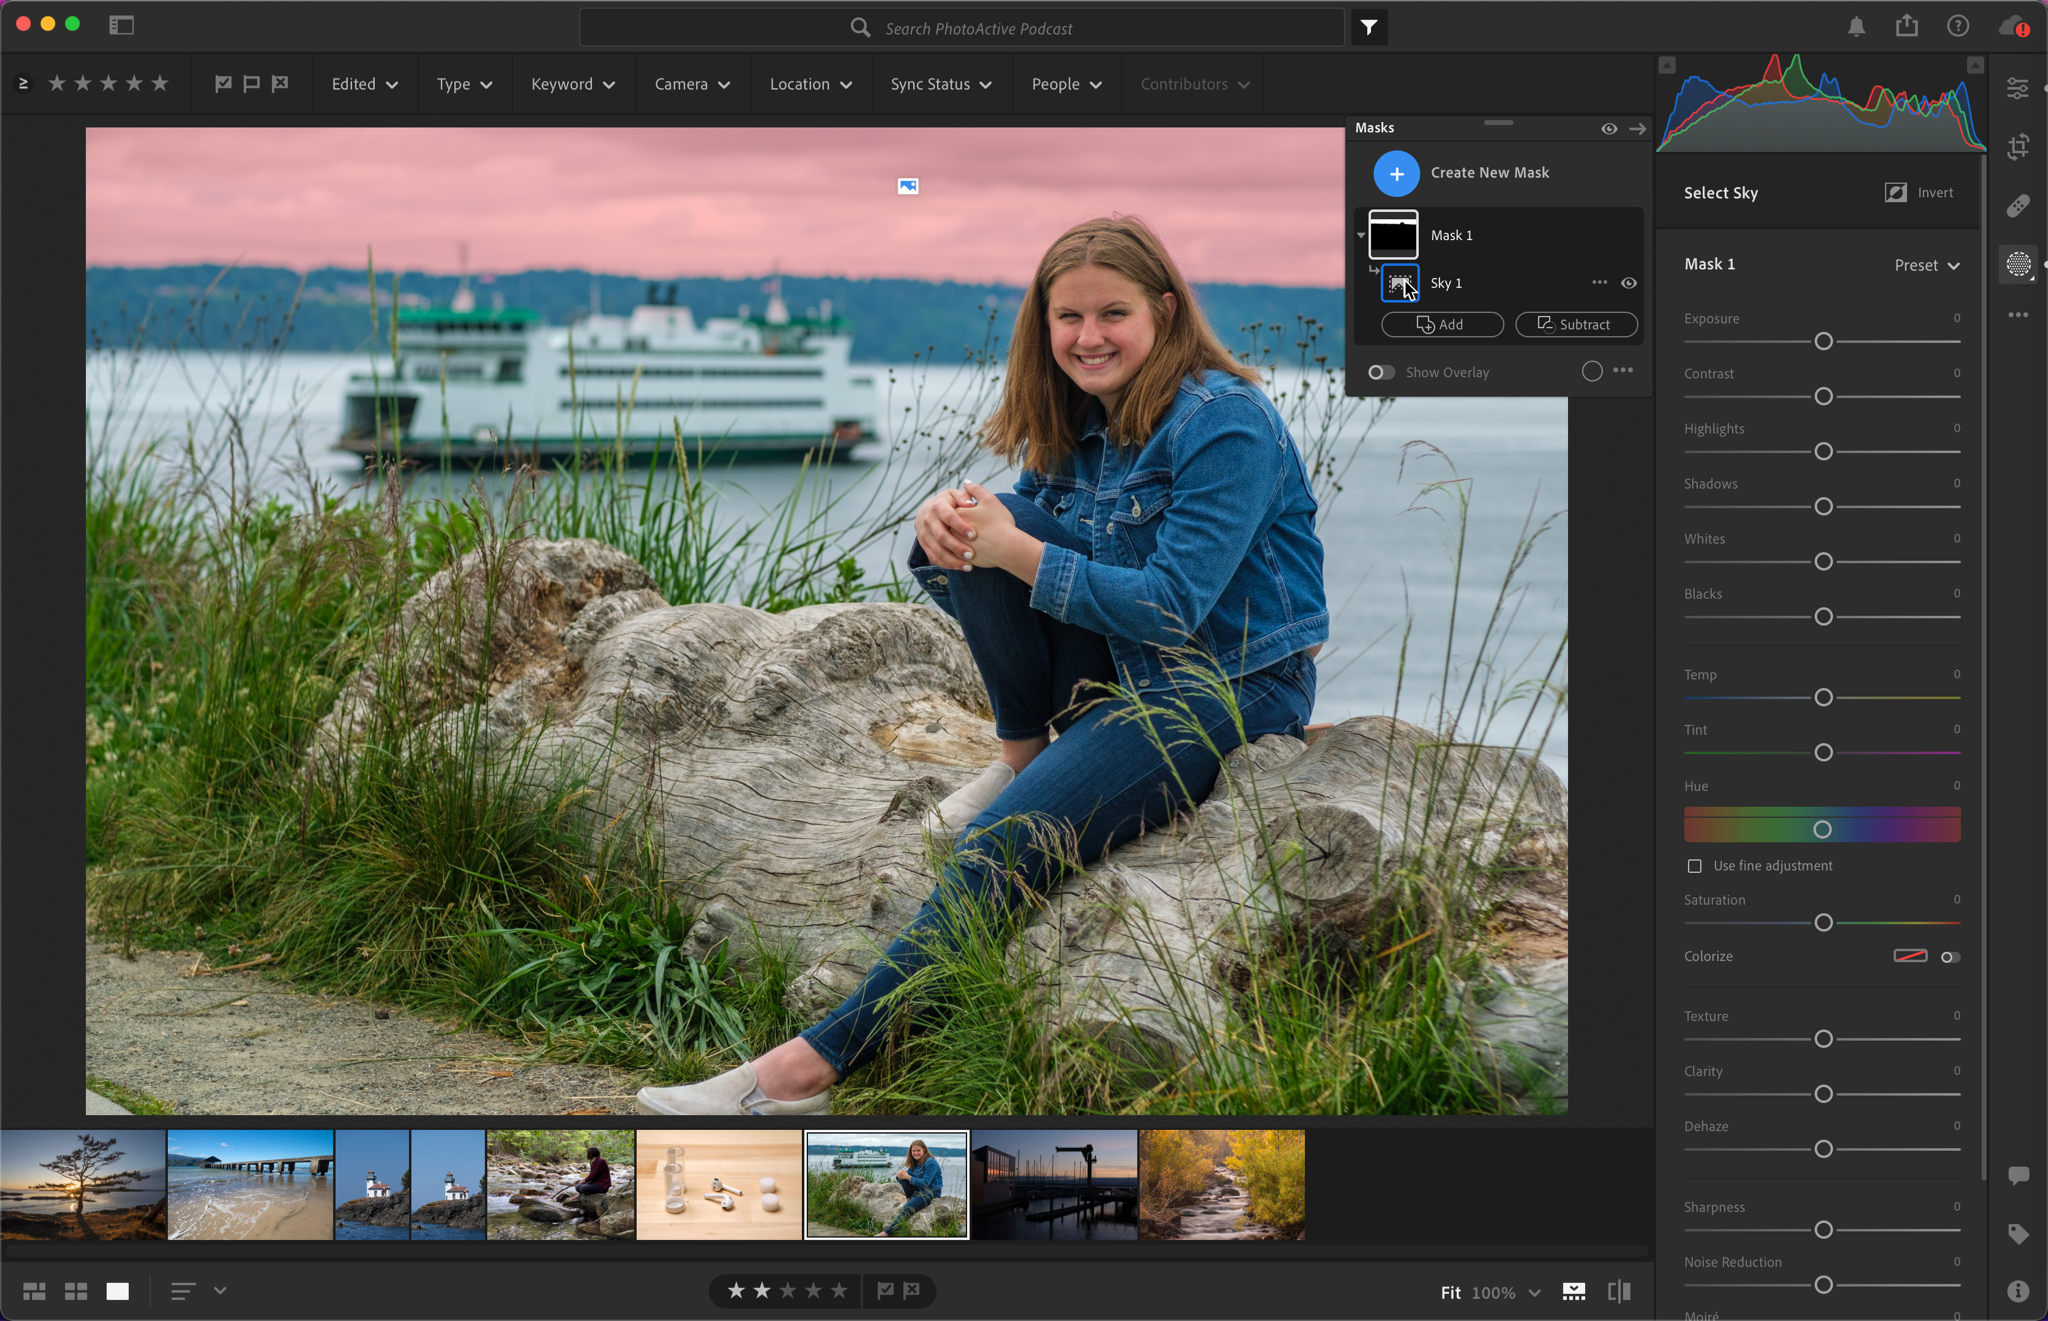
Task: Flag the photo as rejected in bottom bar
Action: click(912, 1291)
